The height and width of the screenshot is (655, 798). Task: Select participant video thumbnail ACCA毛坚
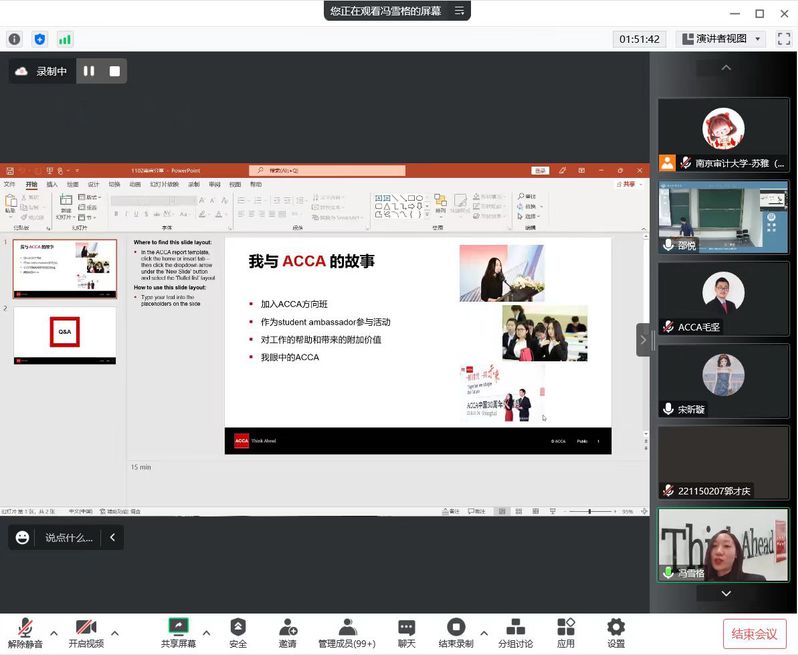coord(723,299)
